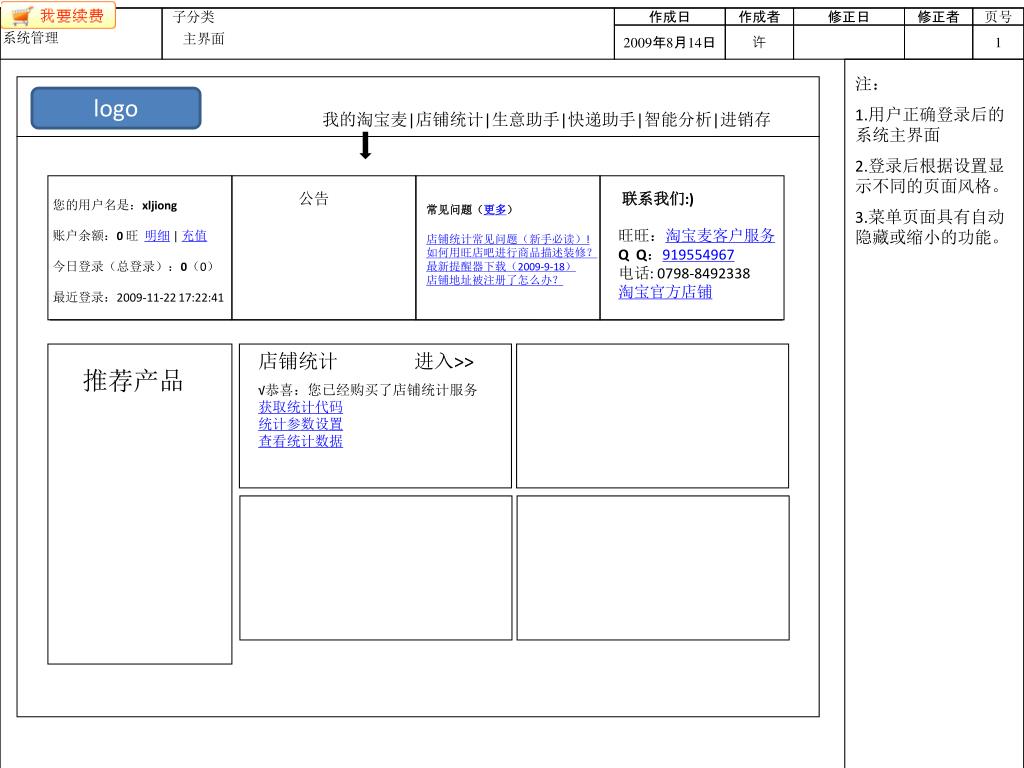Expand shop statistics with 进入>>

(444, 362)
